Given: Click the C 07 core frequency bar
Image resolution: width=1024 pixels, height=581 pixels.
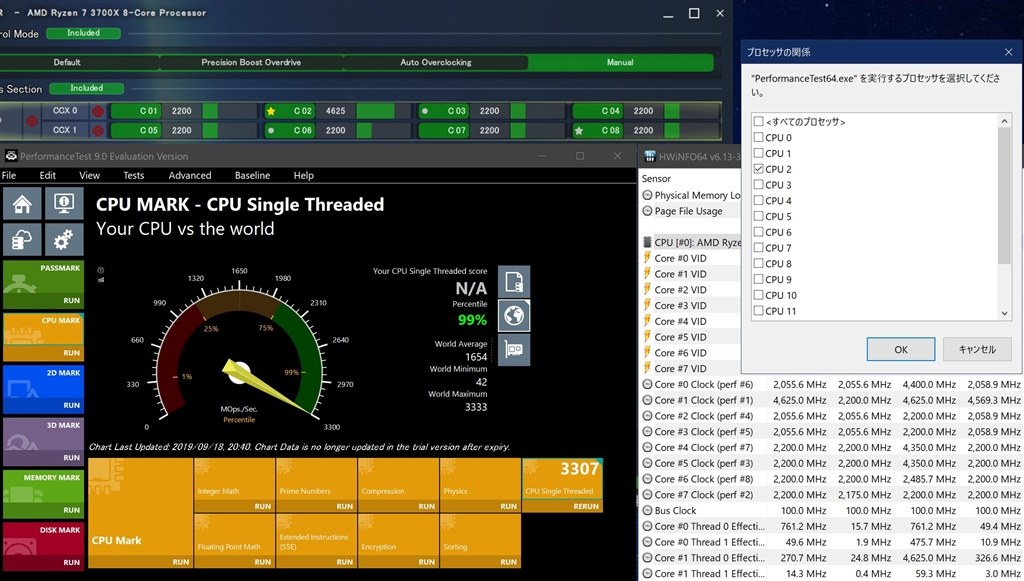Looking at the screenshot, I should pyautogui.click(x=538, y=131).
